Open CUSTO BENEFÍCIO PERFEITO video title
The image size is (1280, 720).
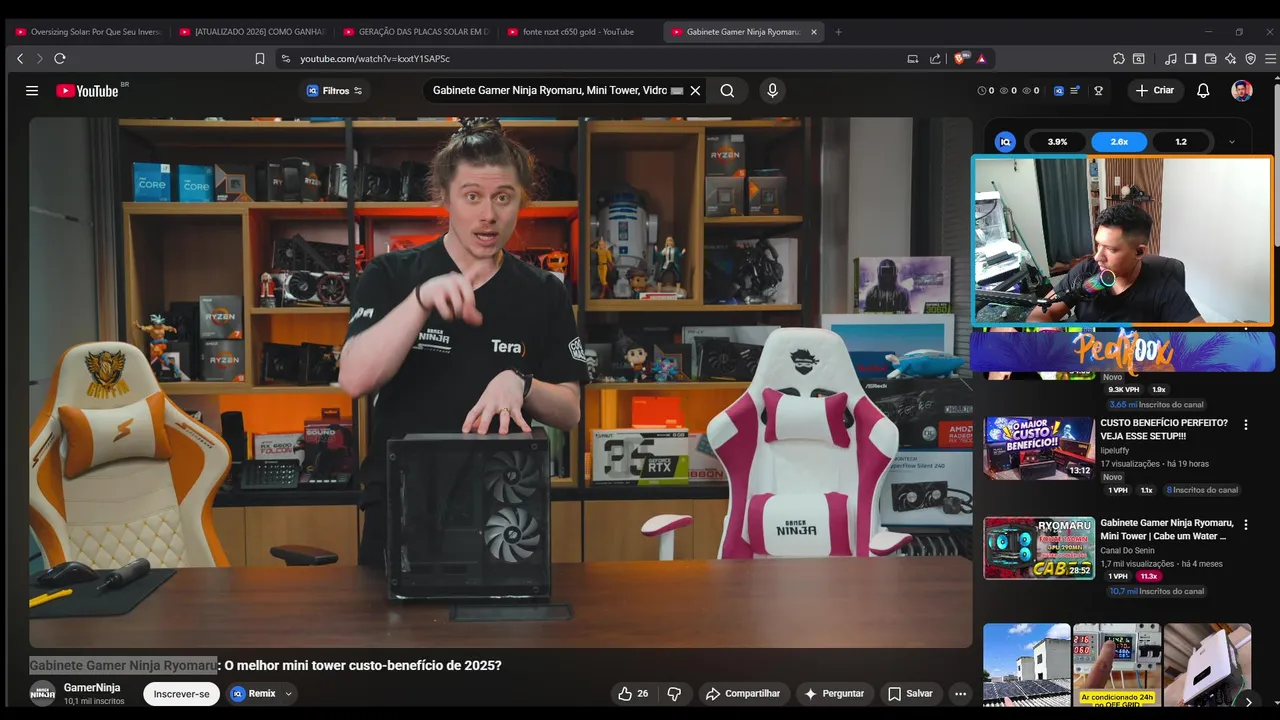coord(1164,429)
